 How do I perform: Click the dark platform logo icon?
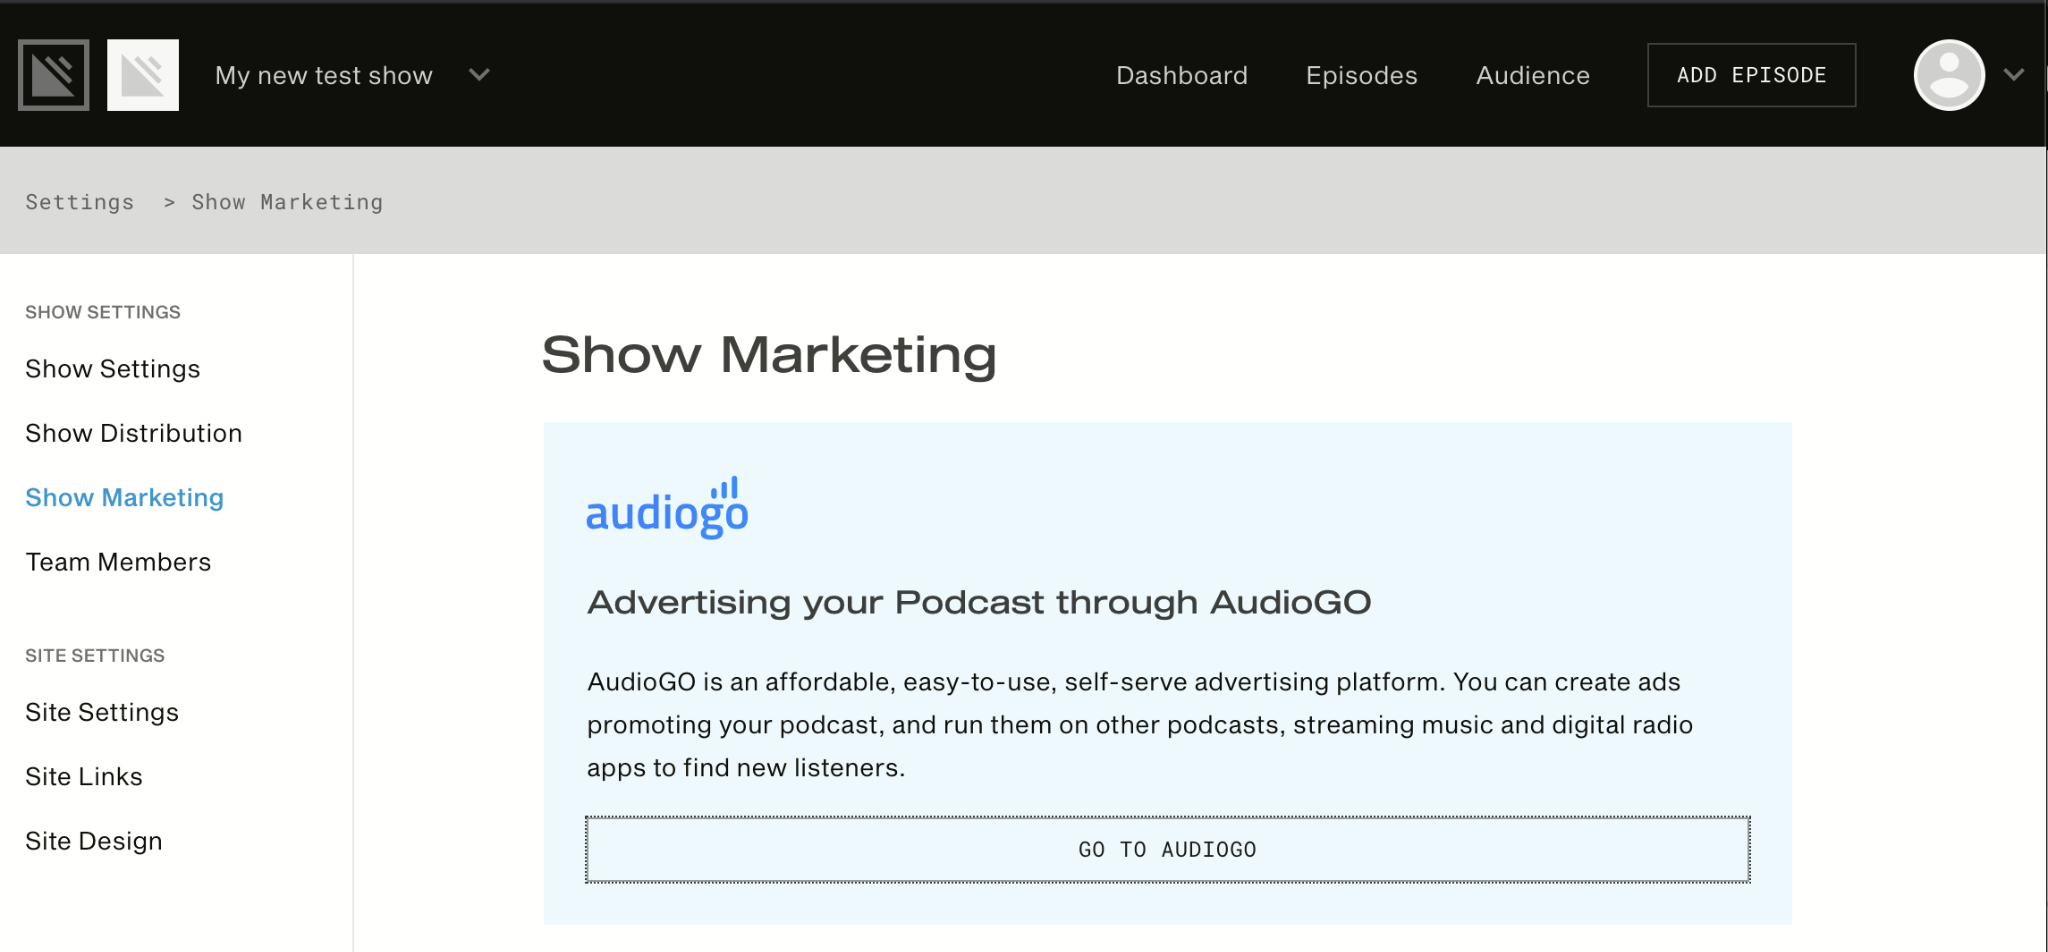pyautogui.click(x=54, y=75)
